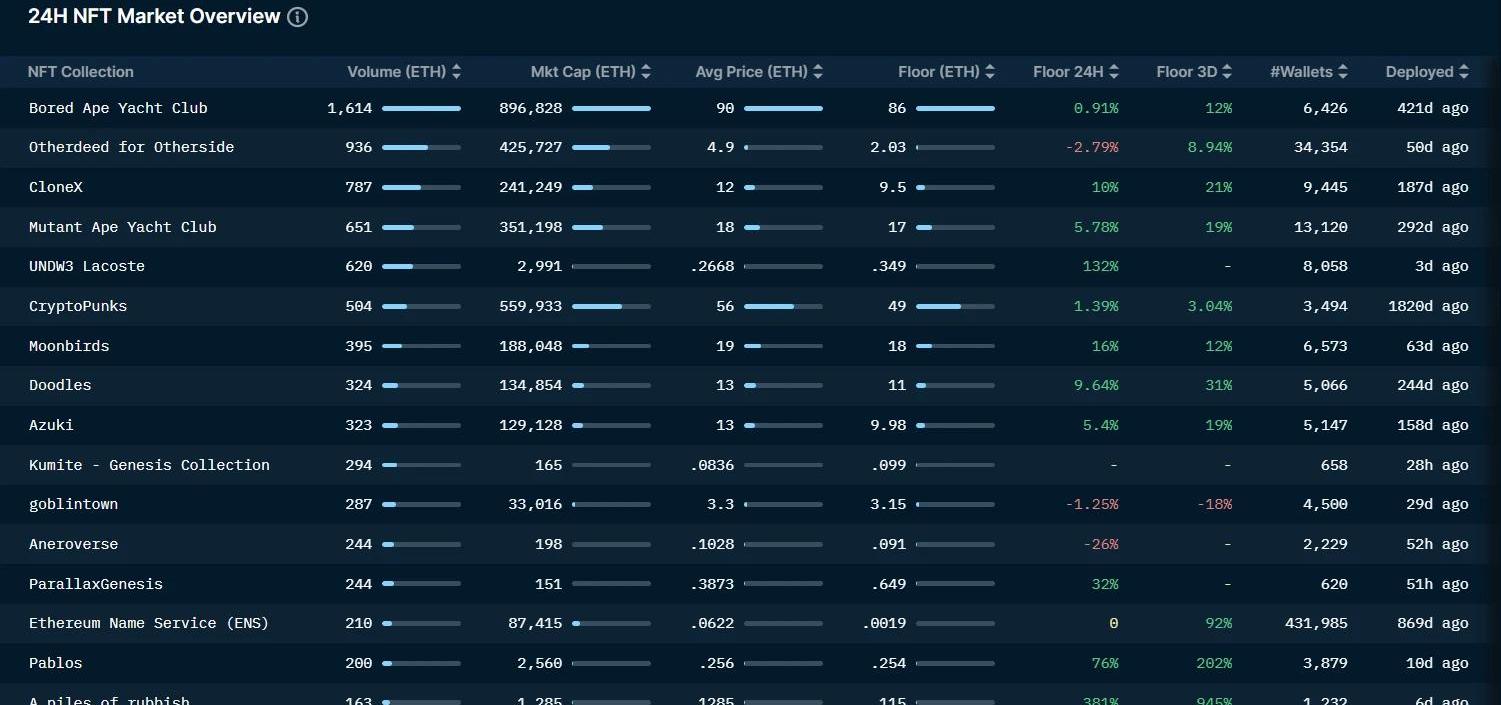Click the Otherdeed for Otherside volume bar
Screen dimensions: 1501x705
(x=421, y=147)
